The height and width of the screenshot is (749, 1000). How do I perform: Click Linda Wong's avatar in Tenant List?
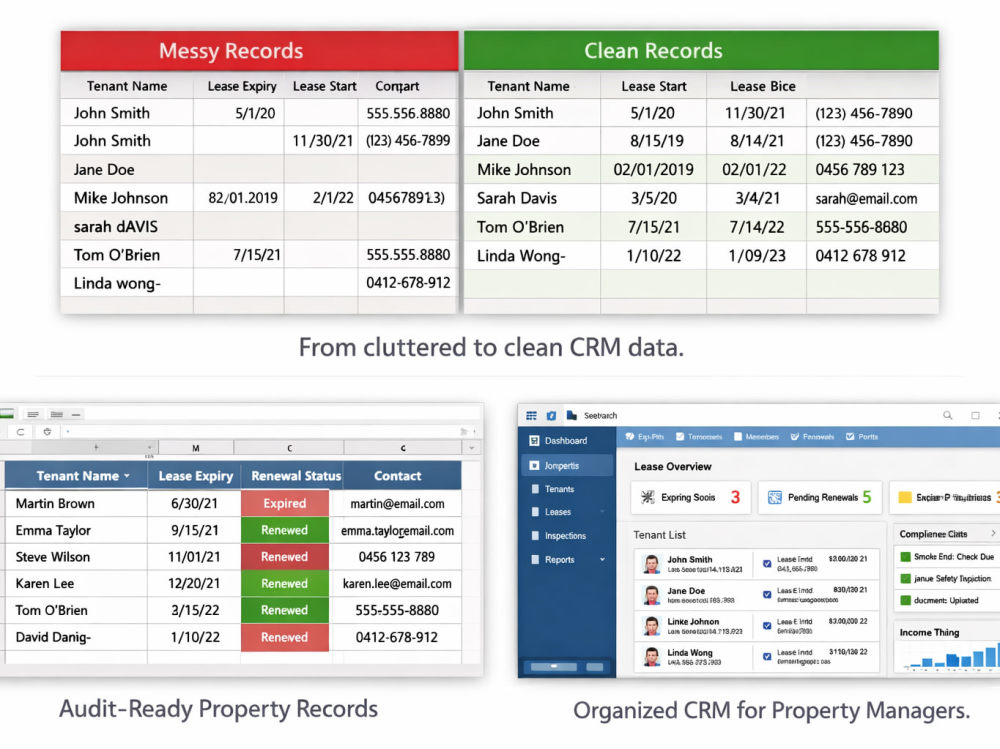click(651, 656)
